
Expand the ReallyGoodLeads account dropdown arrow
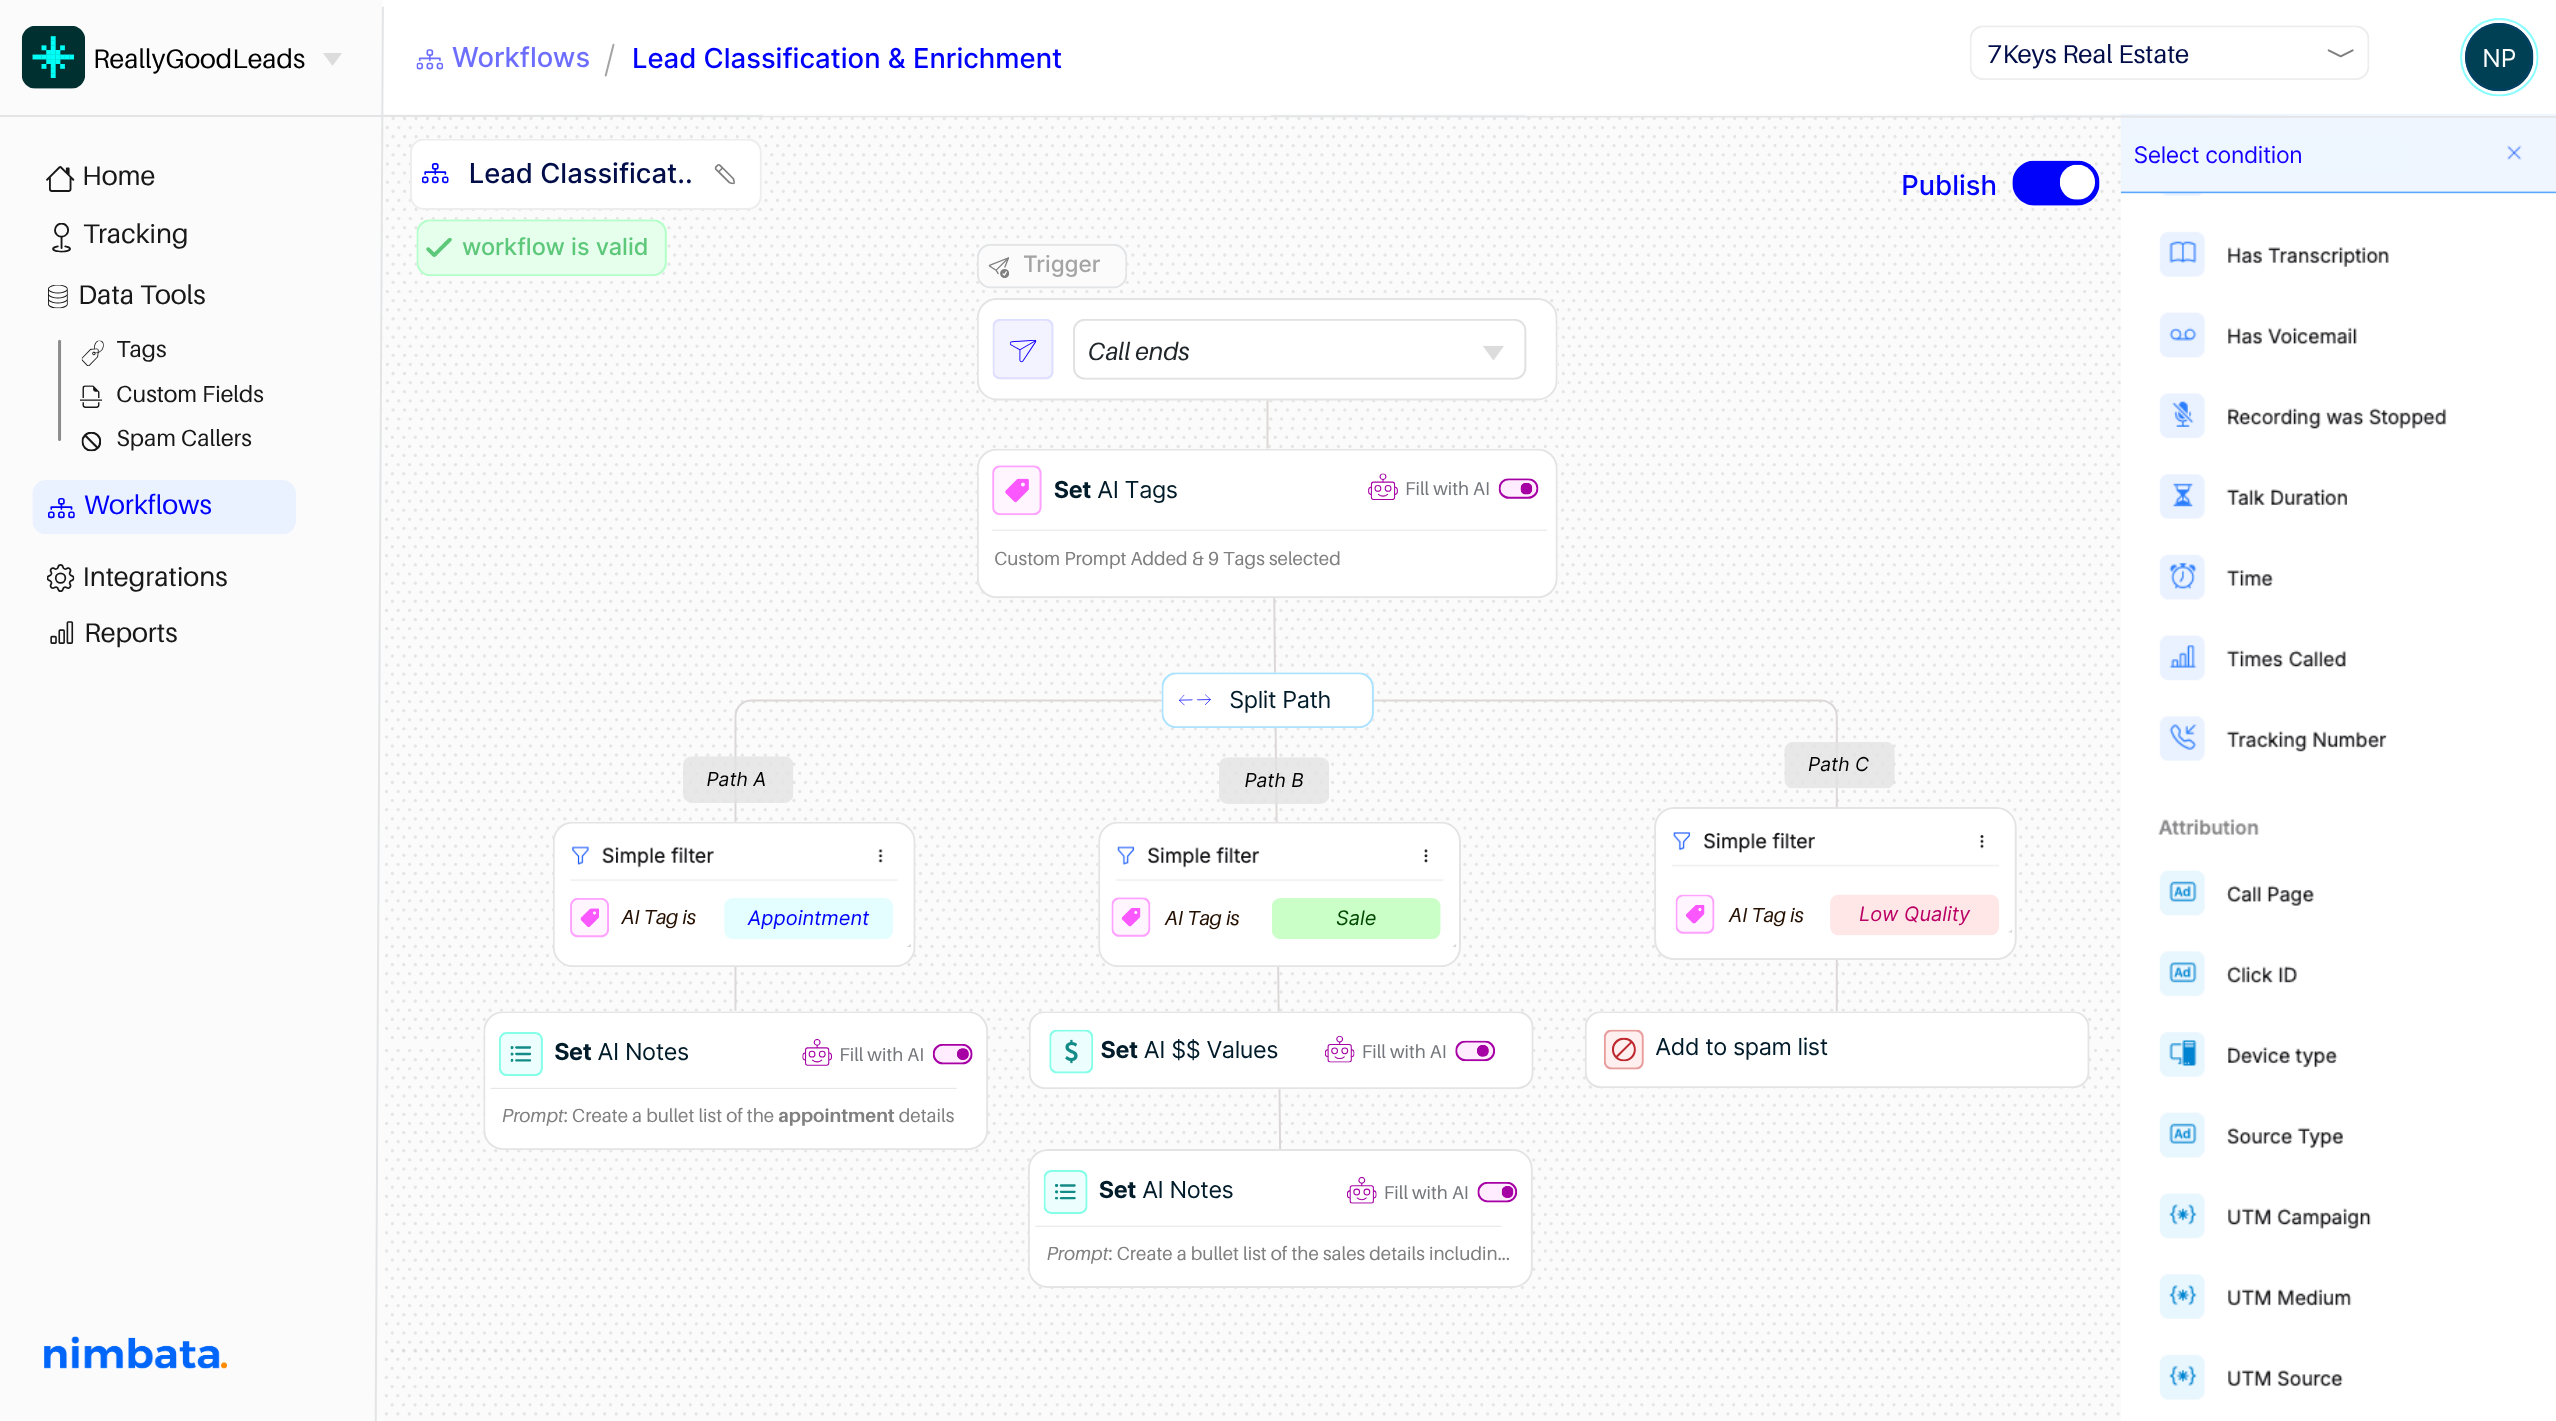[x=333, y=59]
